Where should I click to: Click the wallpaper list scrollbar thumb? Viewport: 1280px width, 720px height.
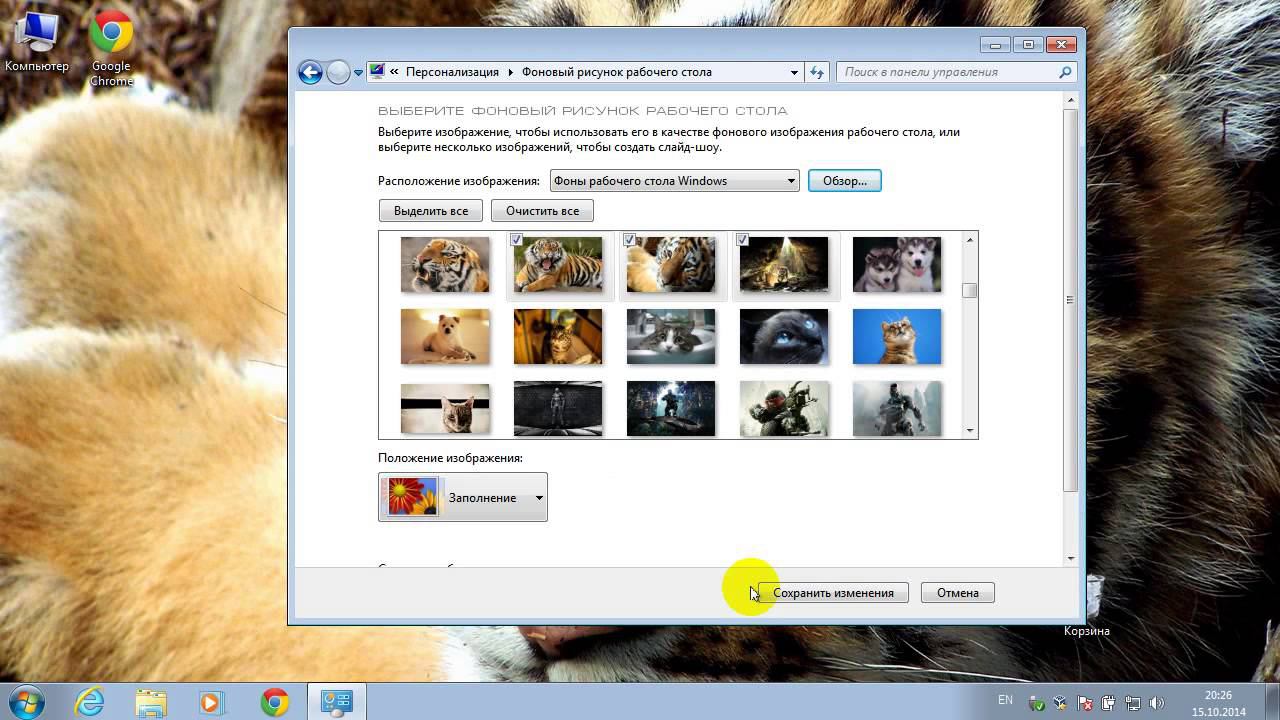[x=969, y=291]
